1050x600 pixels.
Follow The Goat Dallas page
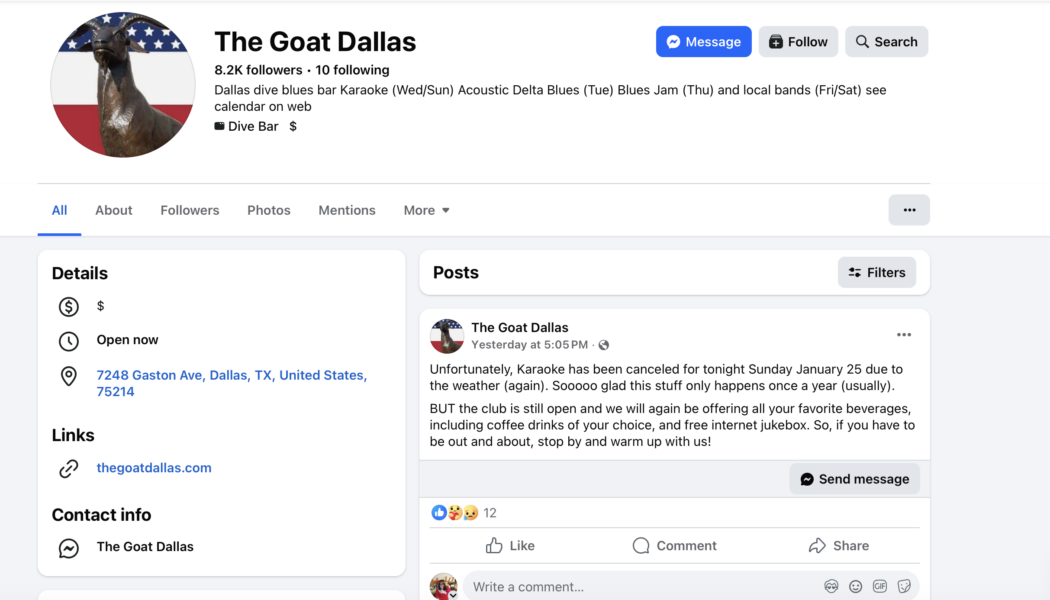(x=798, y=42)
